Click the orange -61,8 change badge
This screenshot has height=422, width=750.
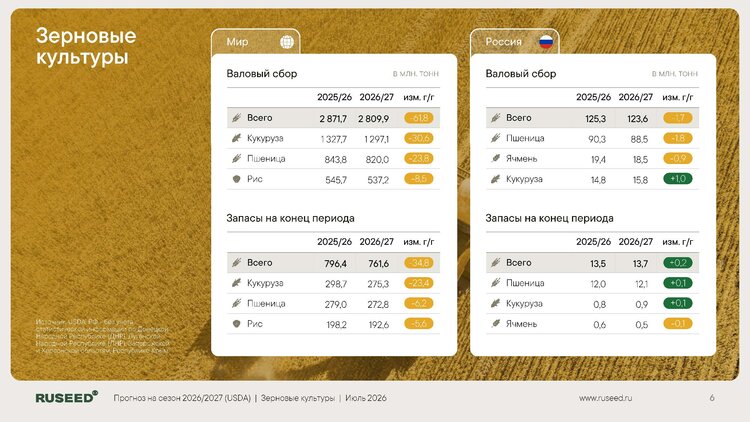(x=419, y=118)
